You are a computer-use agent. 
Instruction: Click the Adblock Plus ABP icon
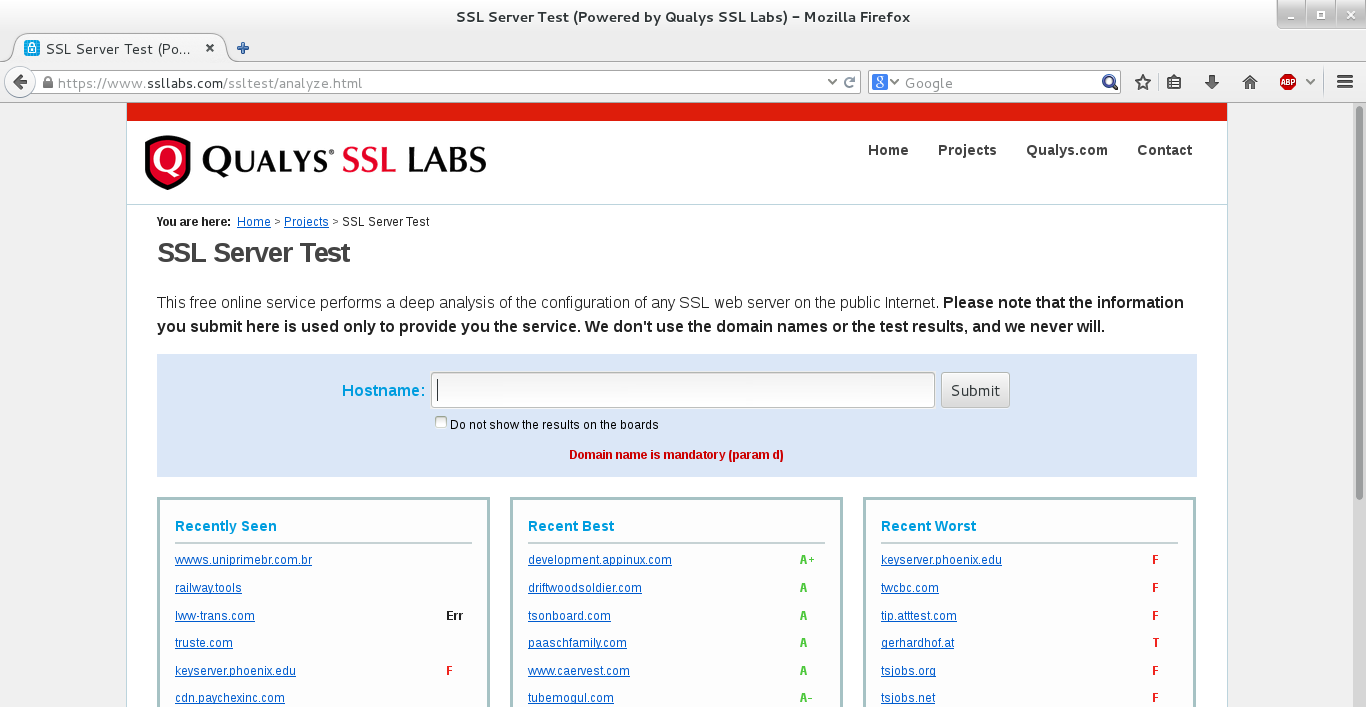1287,83
